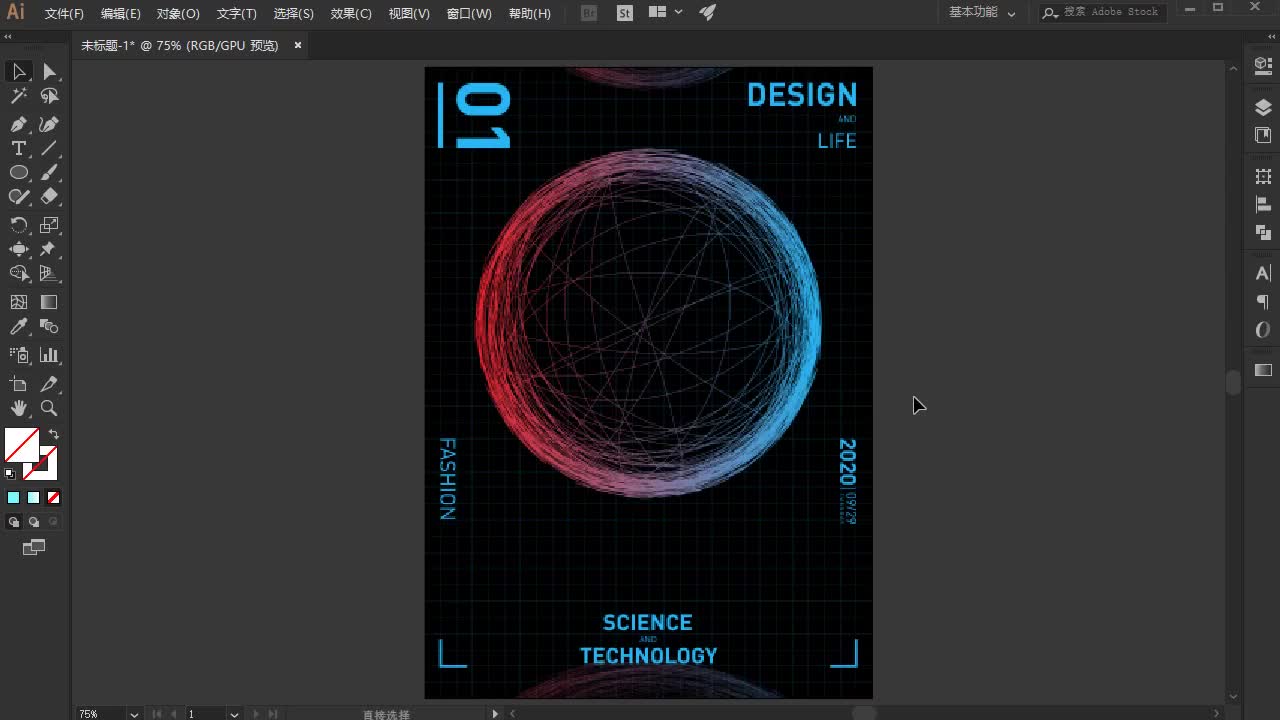Select the Column Graph tool
The image size is (1280, 720).
[x=49, y=355]
